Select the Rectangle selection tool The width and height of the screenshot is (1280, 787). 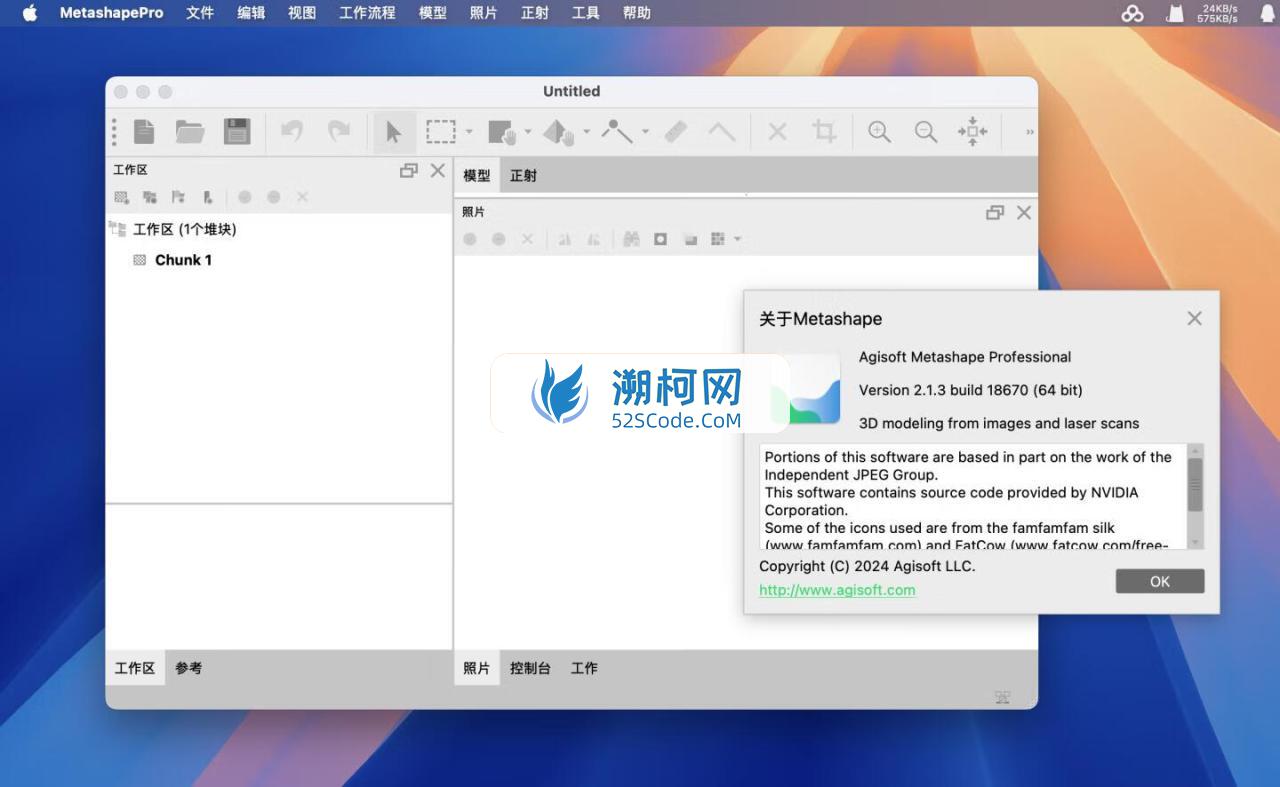(440, 131)
